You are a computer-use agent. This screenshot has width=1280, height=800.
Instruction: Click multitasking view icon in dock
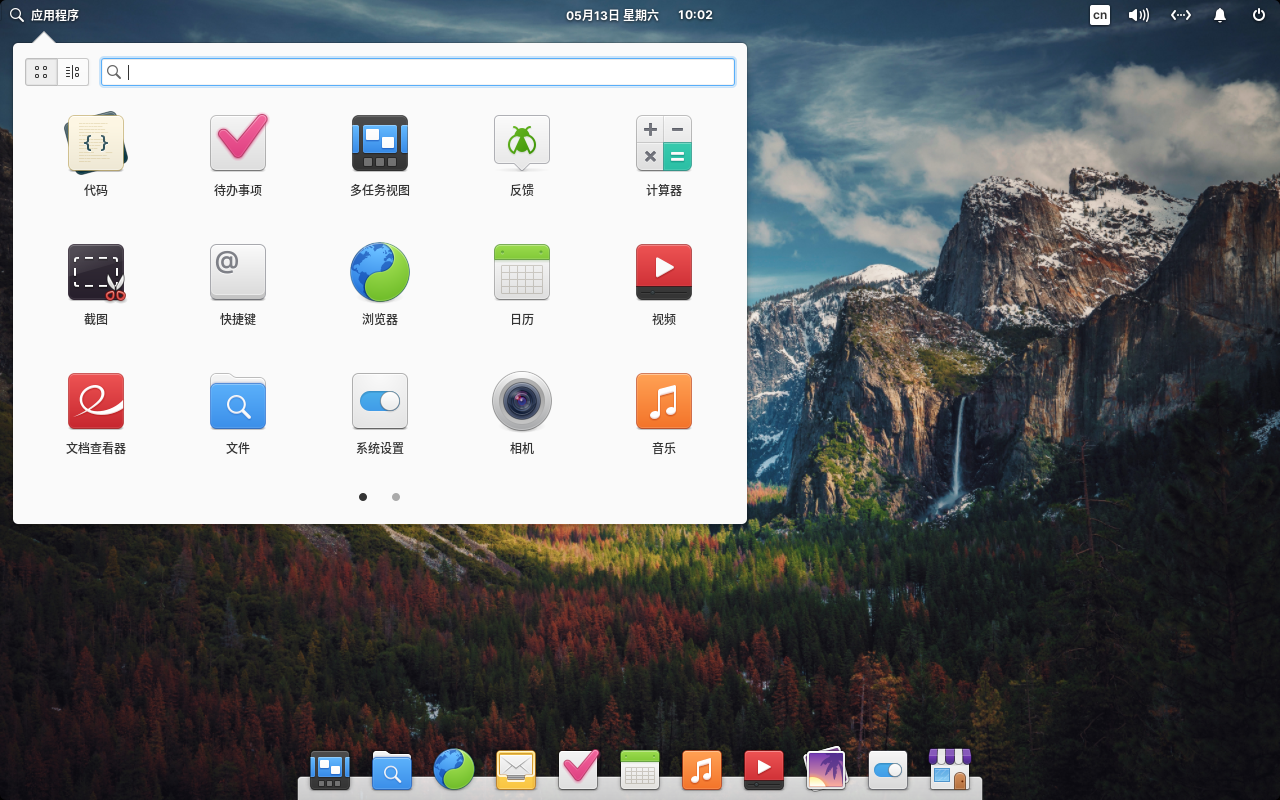[x=330, y=770]
